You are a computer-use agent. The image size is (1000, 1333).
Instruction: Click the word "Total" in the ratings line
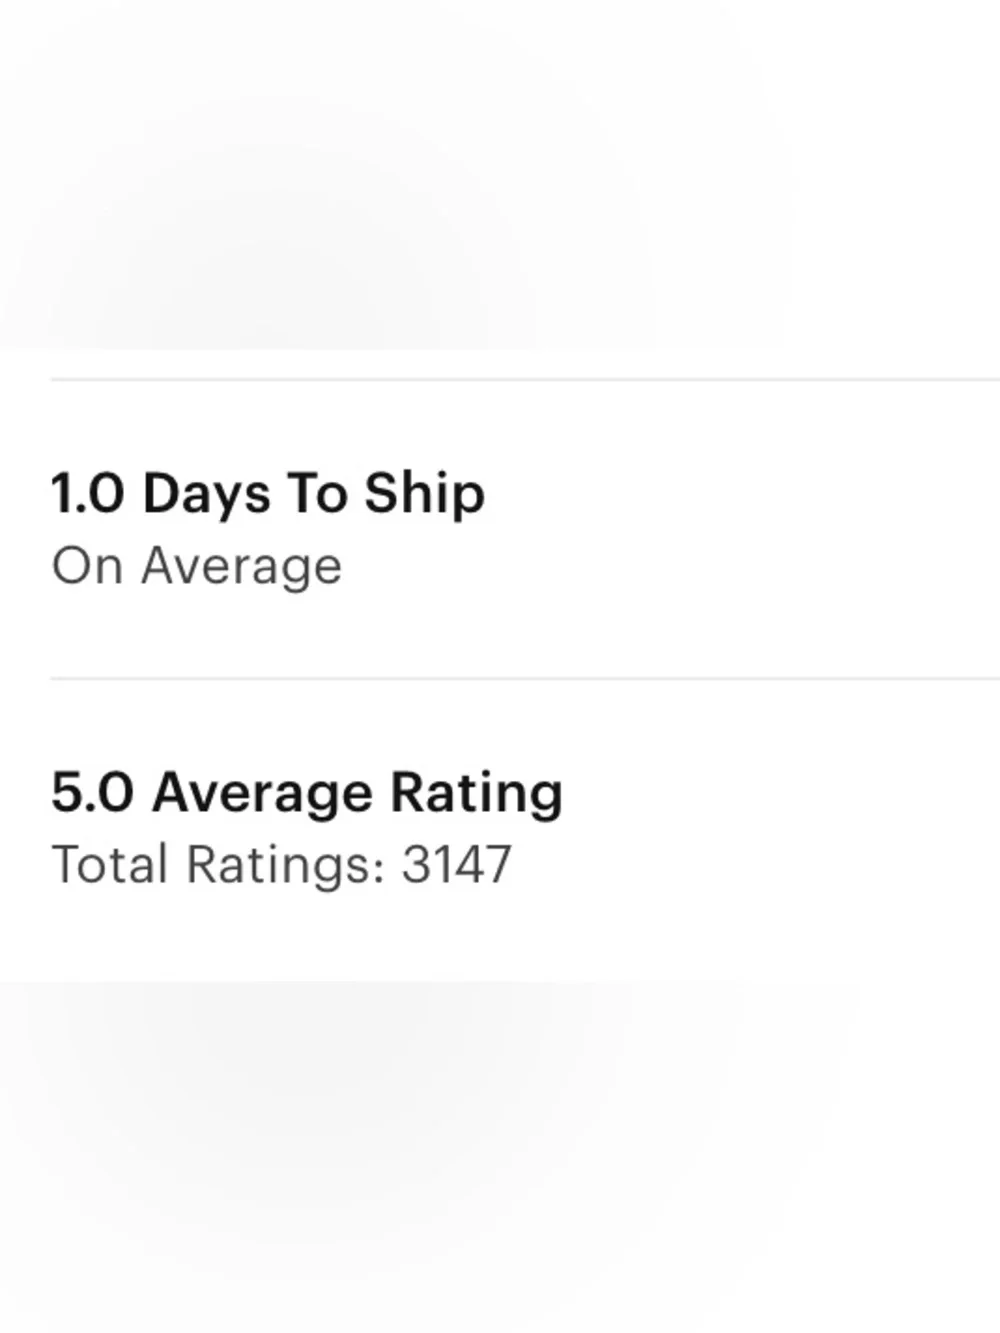pyautogui.click(x=110, y=865)
